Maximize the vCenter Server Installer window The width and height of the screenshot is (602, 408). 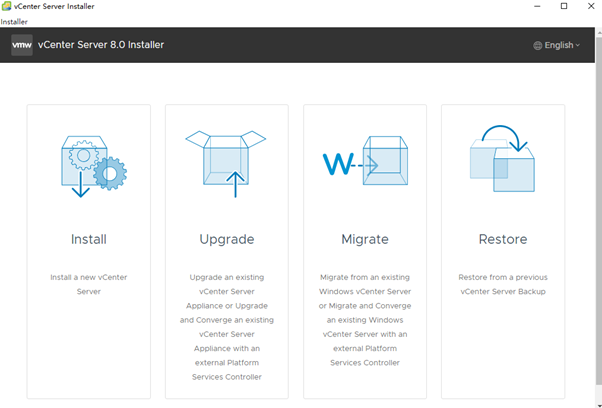[x=564, y=6]
